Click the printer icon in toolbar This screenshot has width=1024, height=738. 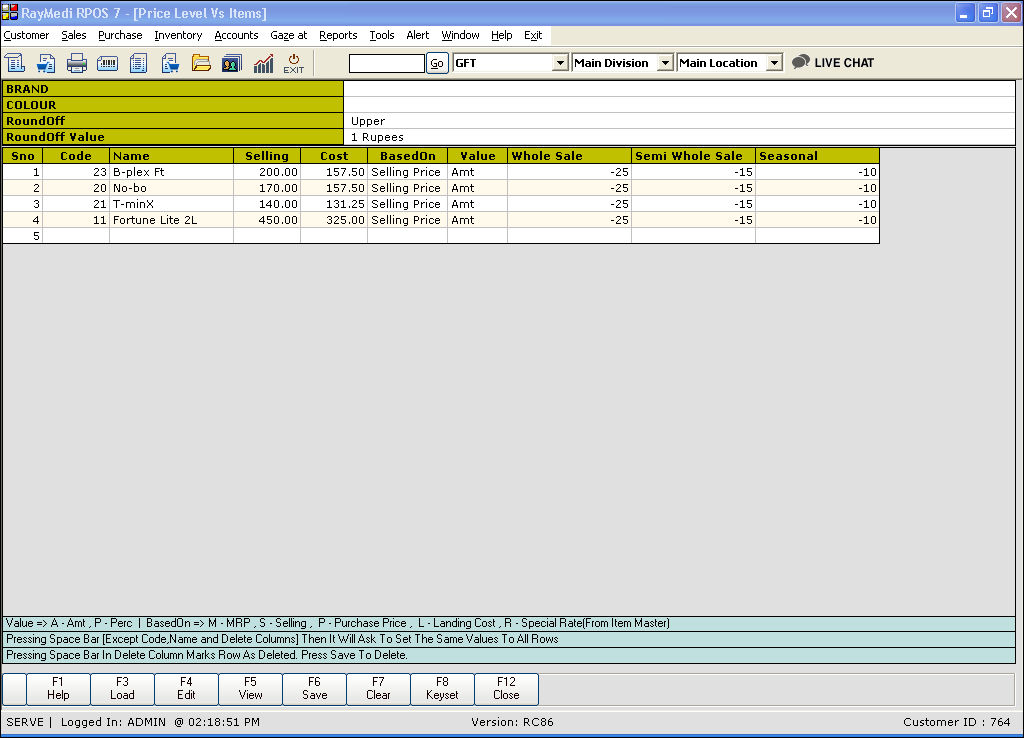pyautogui.click(x=77, y=63)
